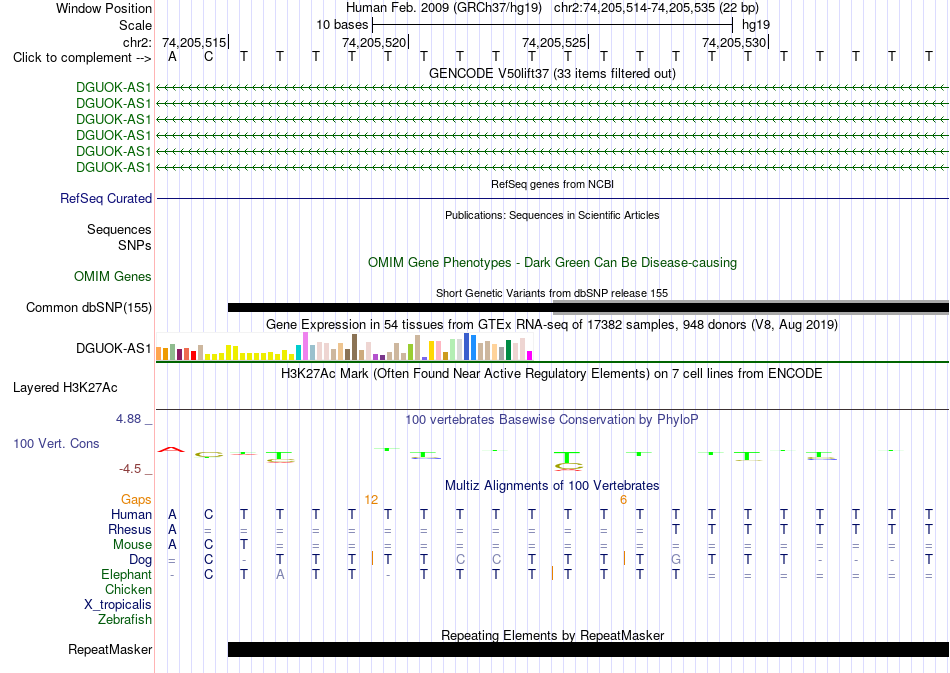The height and width of the screenshot is (673, 950).
Task: Click the -4.5 lower PhyloP axis value
Action: 130,469
